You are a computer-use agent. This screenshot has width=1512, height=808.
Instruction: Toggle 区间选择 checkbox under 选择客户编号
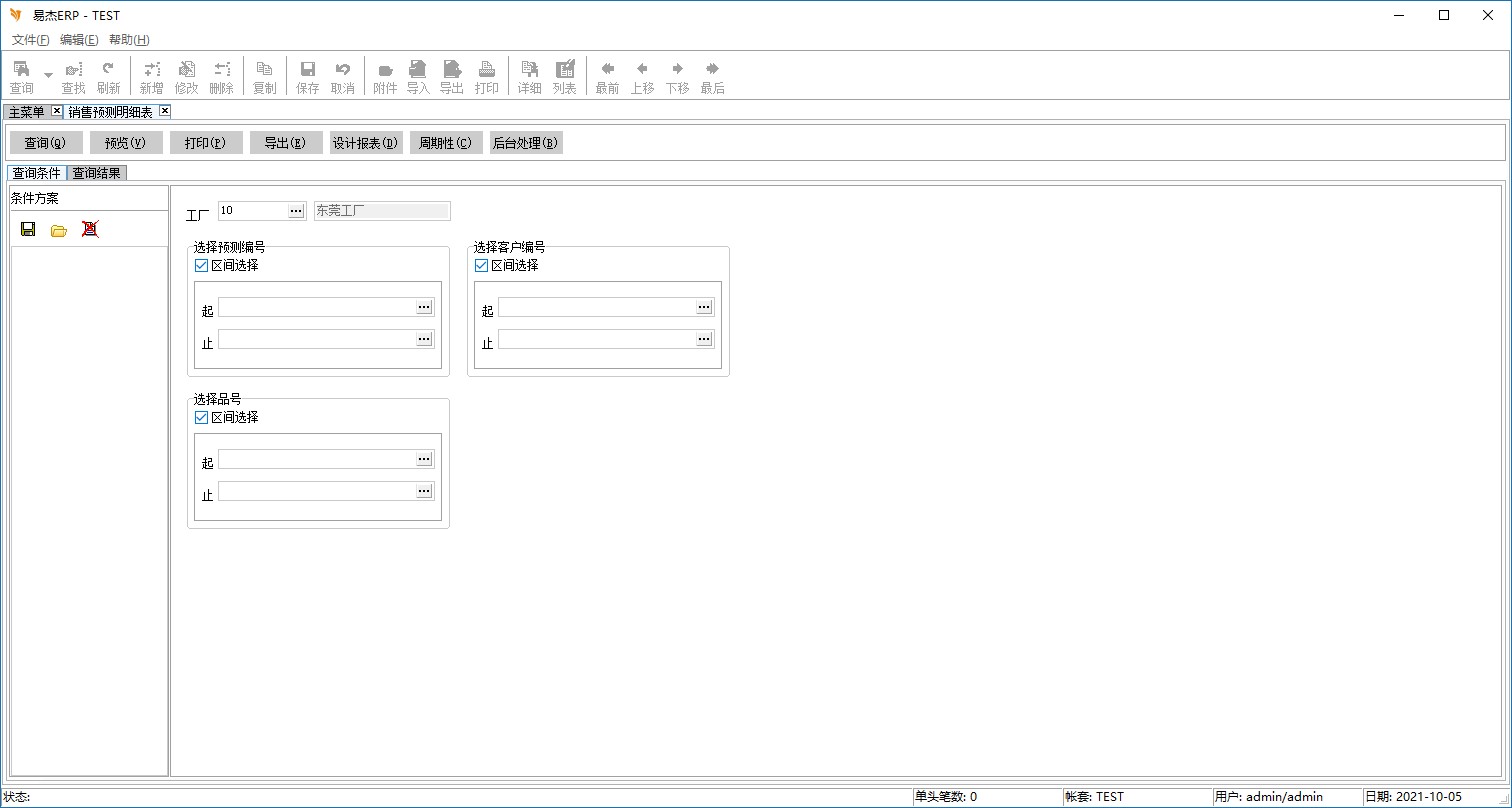click(x=481, y=266)
